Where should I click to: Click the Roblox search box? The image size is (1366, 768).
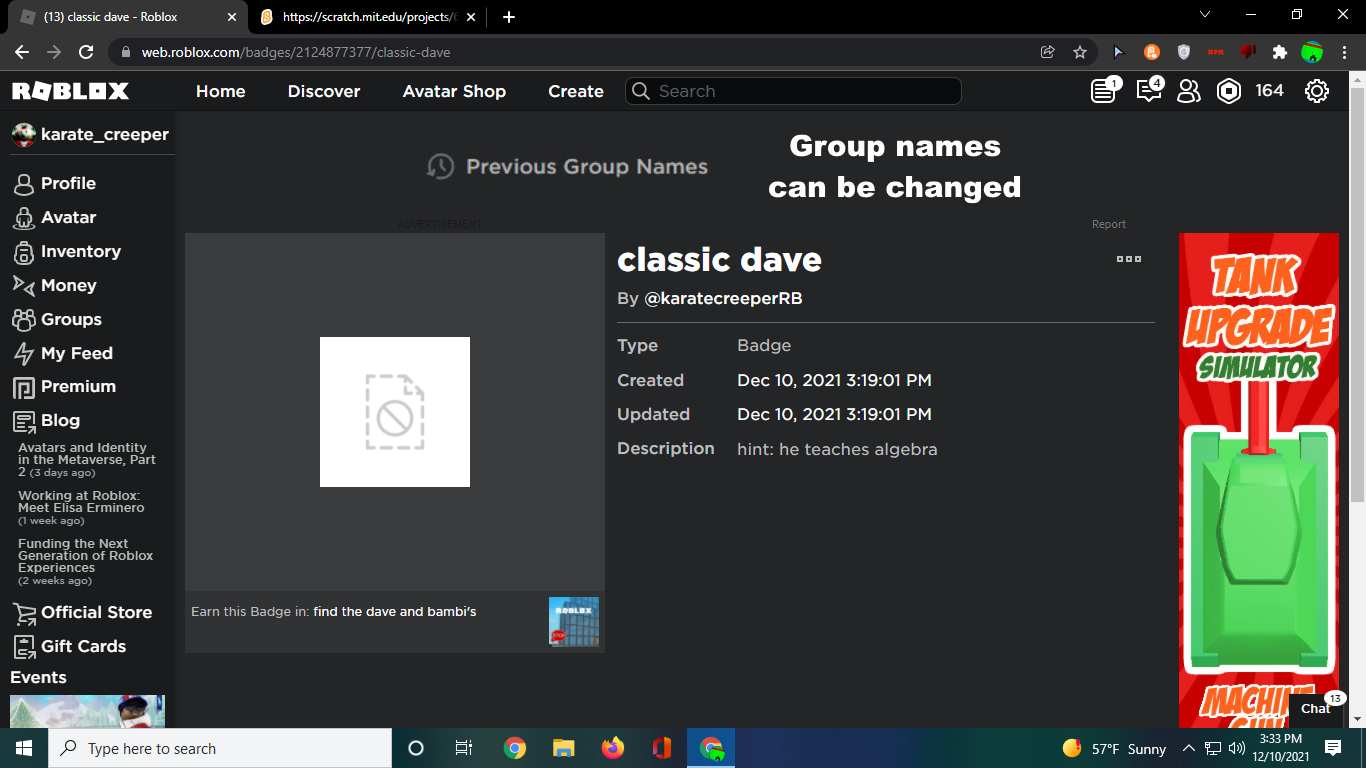tap(793, 91)
